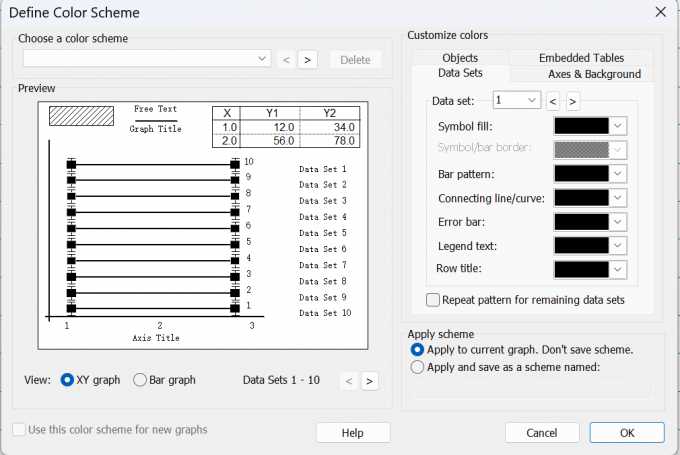This screenshot has height=455, width=680.
Task: Open the Axes & Background tab
Action: [594, 74]
